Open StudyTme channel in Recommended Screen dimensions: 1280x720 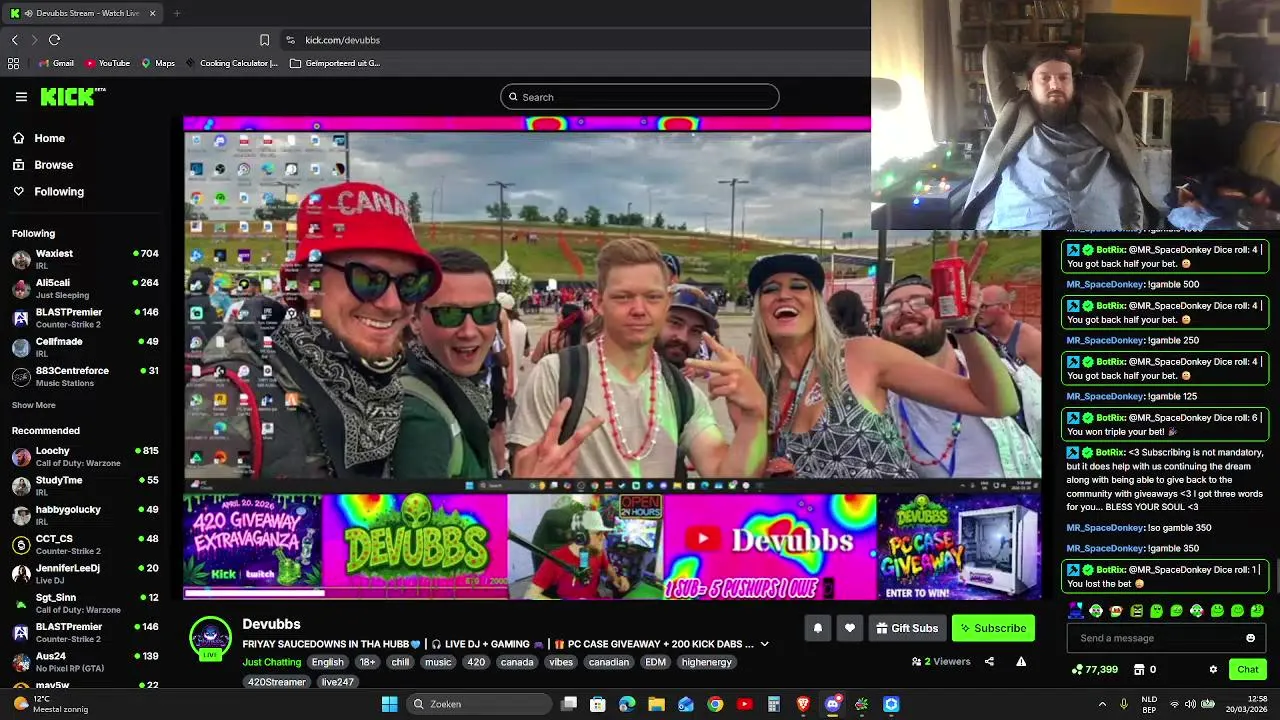tap(85, 486)
